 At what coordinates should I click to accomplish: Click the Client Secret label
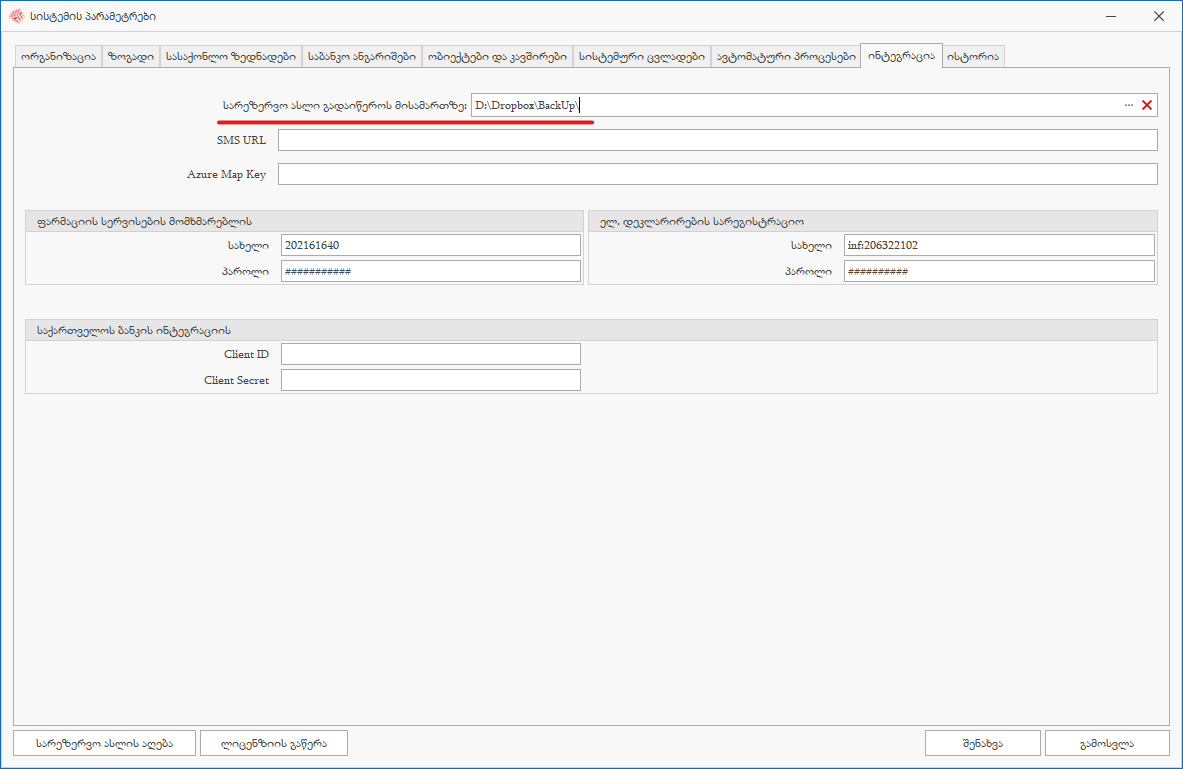pyautogui.click(x=236, y=380)
